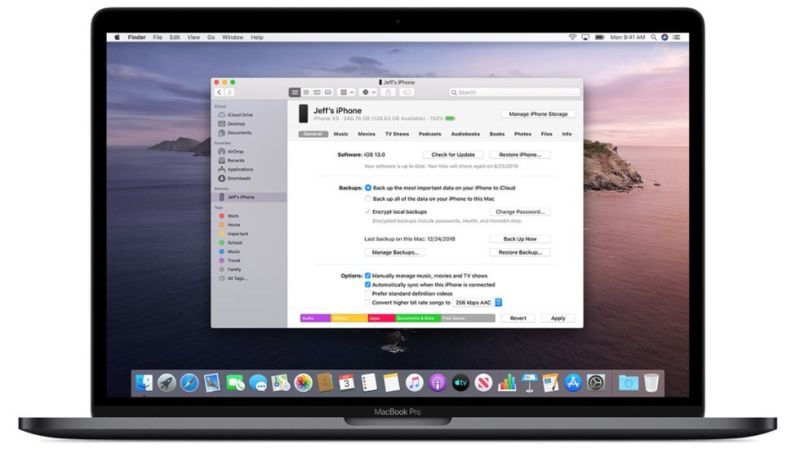This screenshot has height=453, width=800.
Task: Click Manage iPhone Storage button
Action: click(x=538, y=114)
